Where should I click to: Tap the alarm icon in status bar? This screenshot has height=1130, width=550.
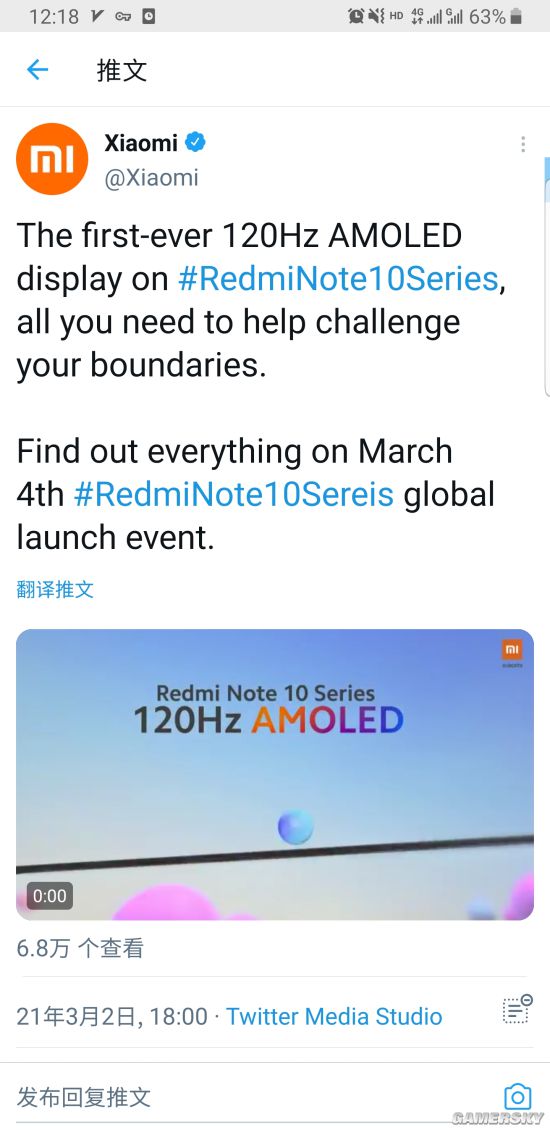[x=355, y=17]
